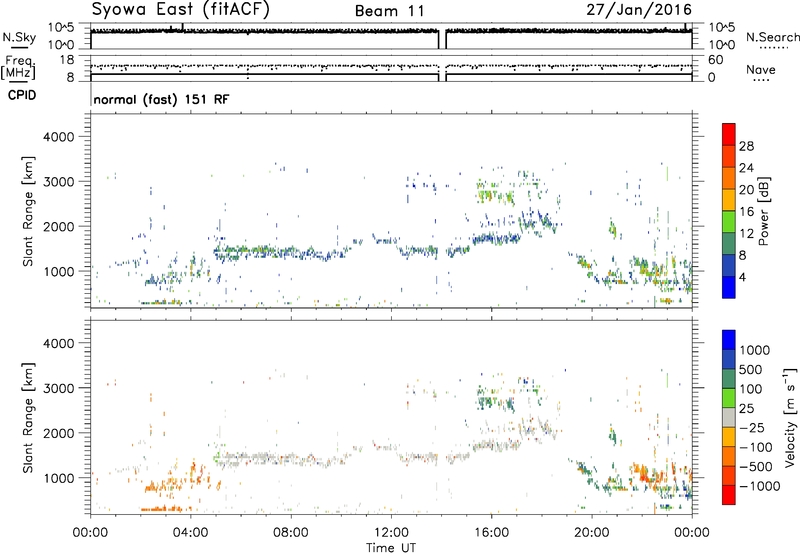Click the 100 velocity colorbar tick label
Screen dimensions: 800x554
(x=751, y=389)
